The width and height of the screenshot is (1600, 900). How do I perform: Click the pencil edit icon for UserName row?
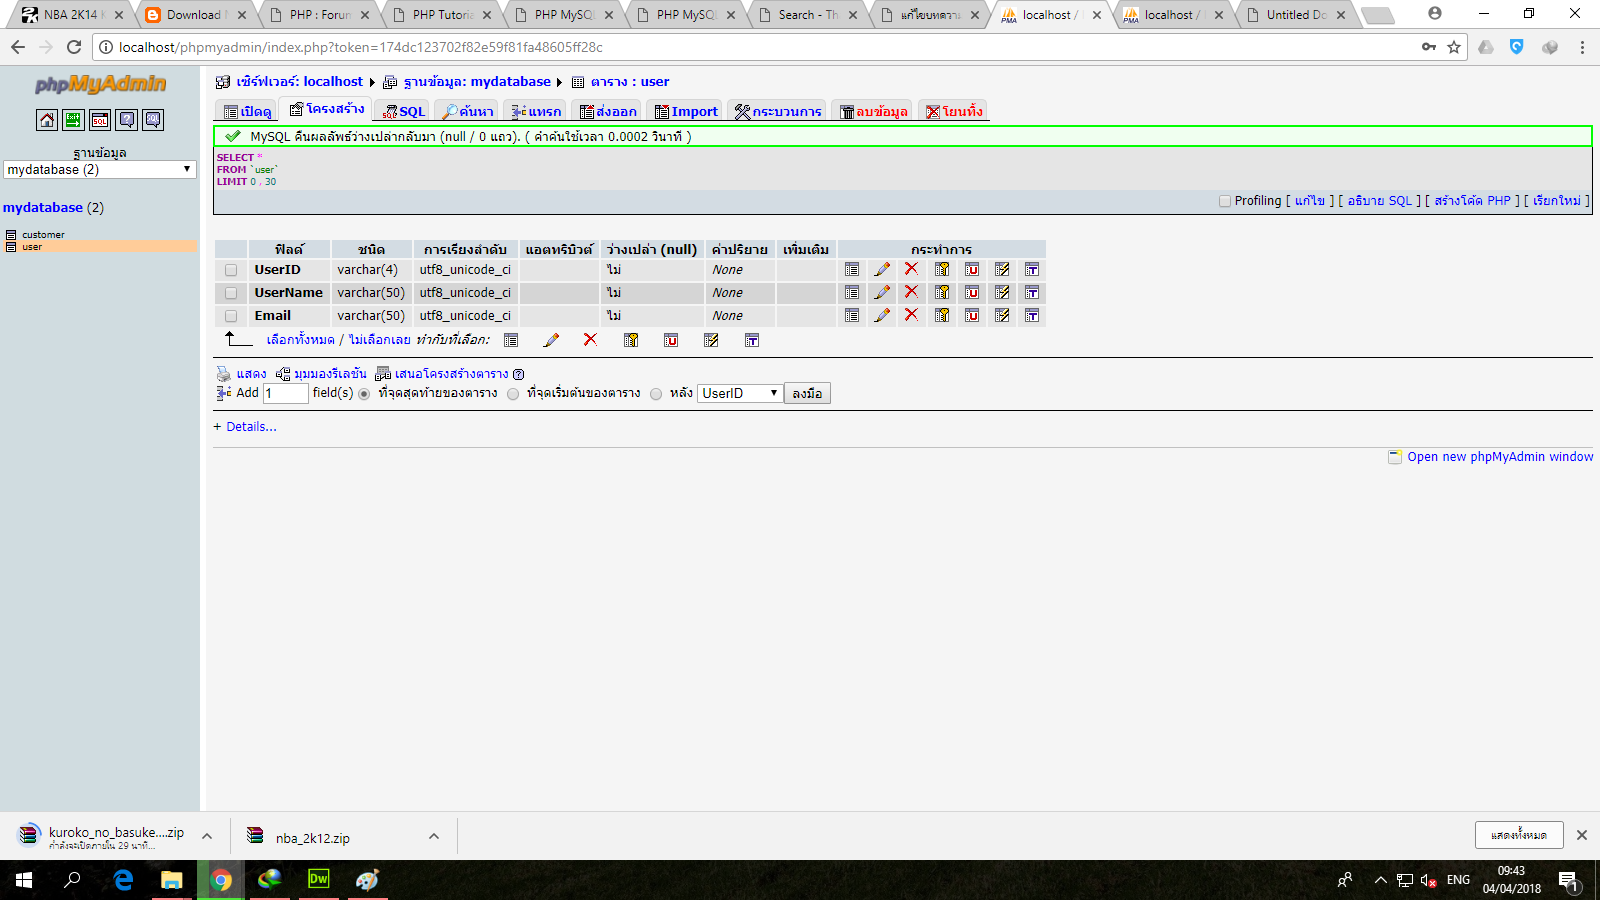882,292
